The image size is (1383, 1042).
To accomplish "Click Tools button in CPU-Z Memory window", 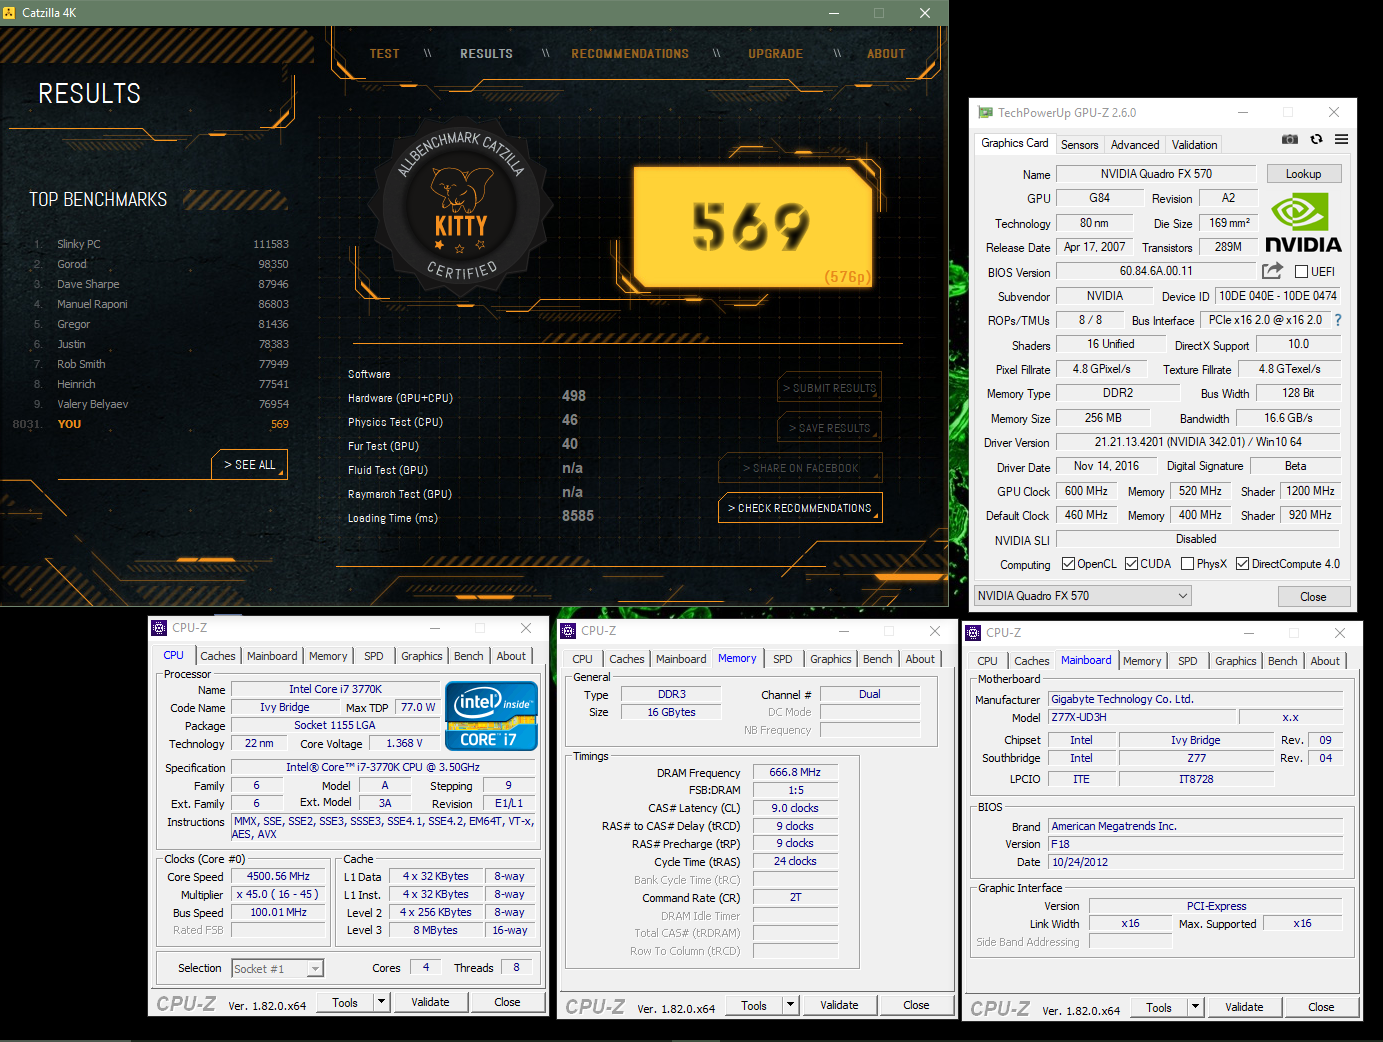I will point(754,1006).
